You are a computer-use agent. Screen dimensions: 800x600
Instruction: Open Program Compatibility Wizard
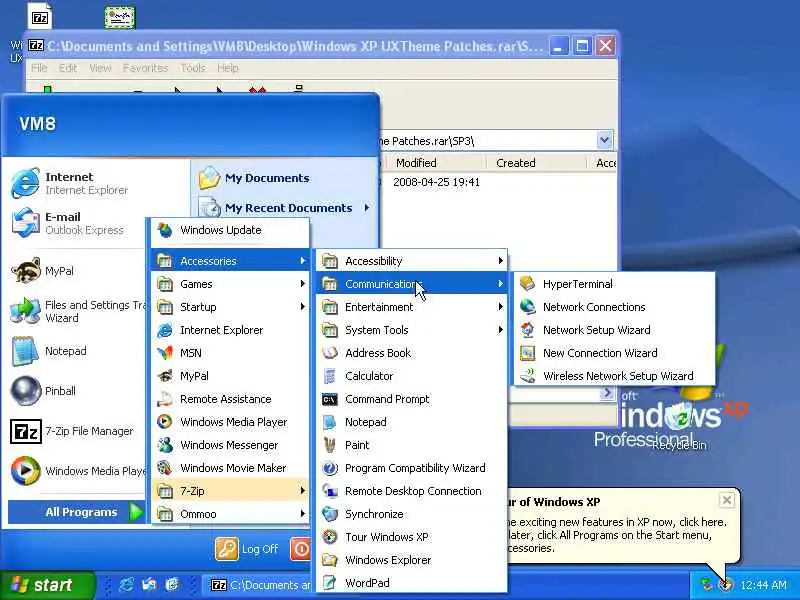click(412, 468)
